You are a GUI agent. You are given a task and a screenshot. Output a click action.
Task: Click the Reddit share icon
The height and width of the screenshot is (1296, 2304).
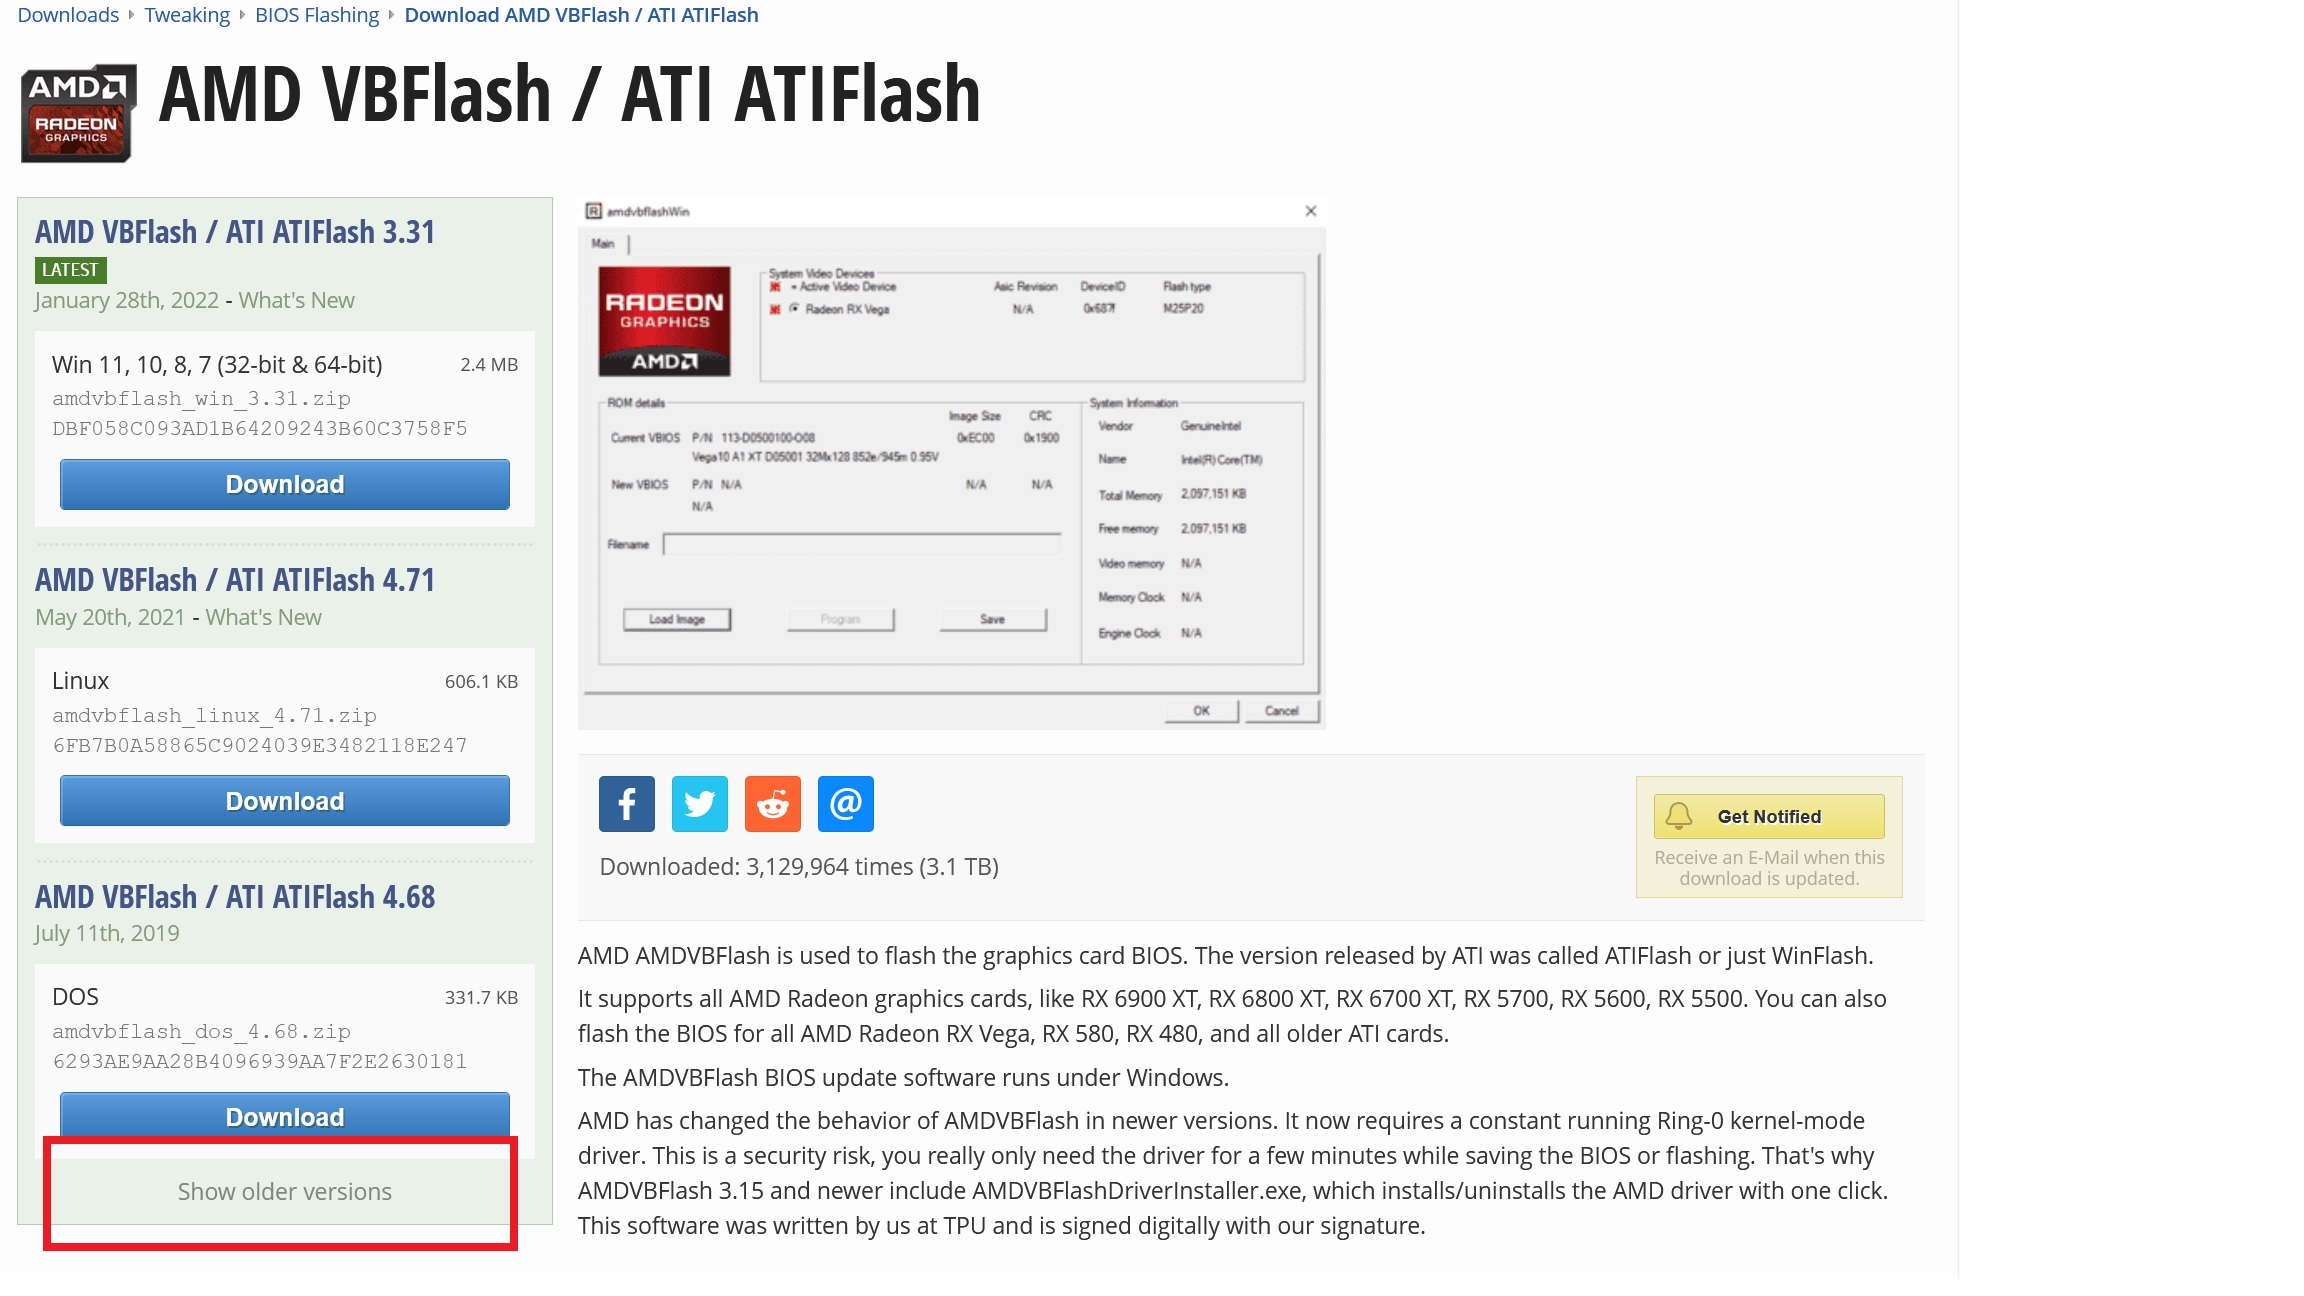pyautogui.click(x=772, y=804)
